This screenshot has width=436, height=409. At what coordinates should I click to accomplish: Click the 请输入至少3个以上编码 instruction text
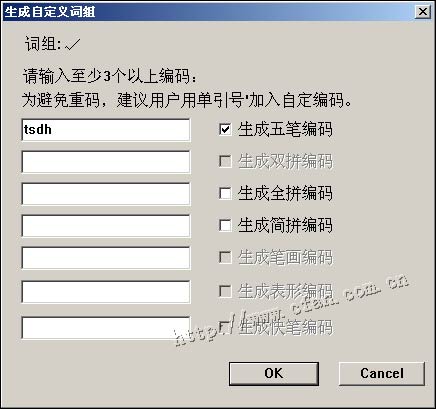(110, 76)
